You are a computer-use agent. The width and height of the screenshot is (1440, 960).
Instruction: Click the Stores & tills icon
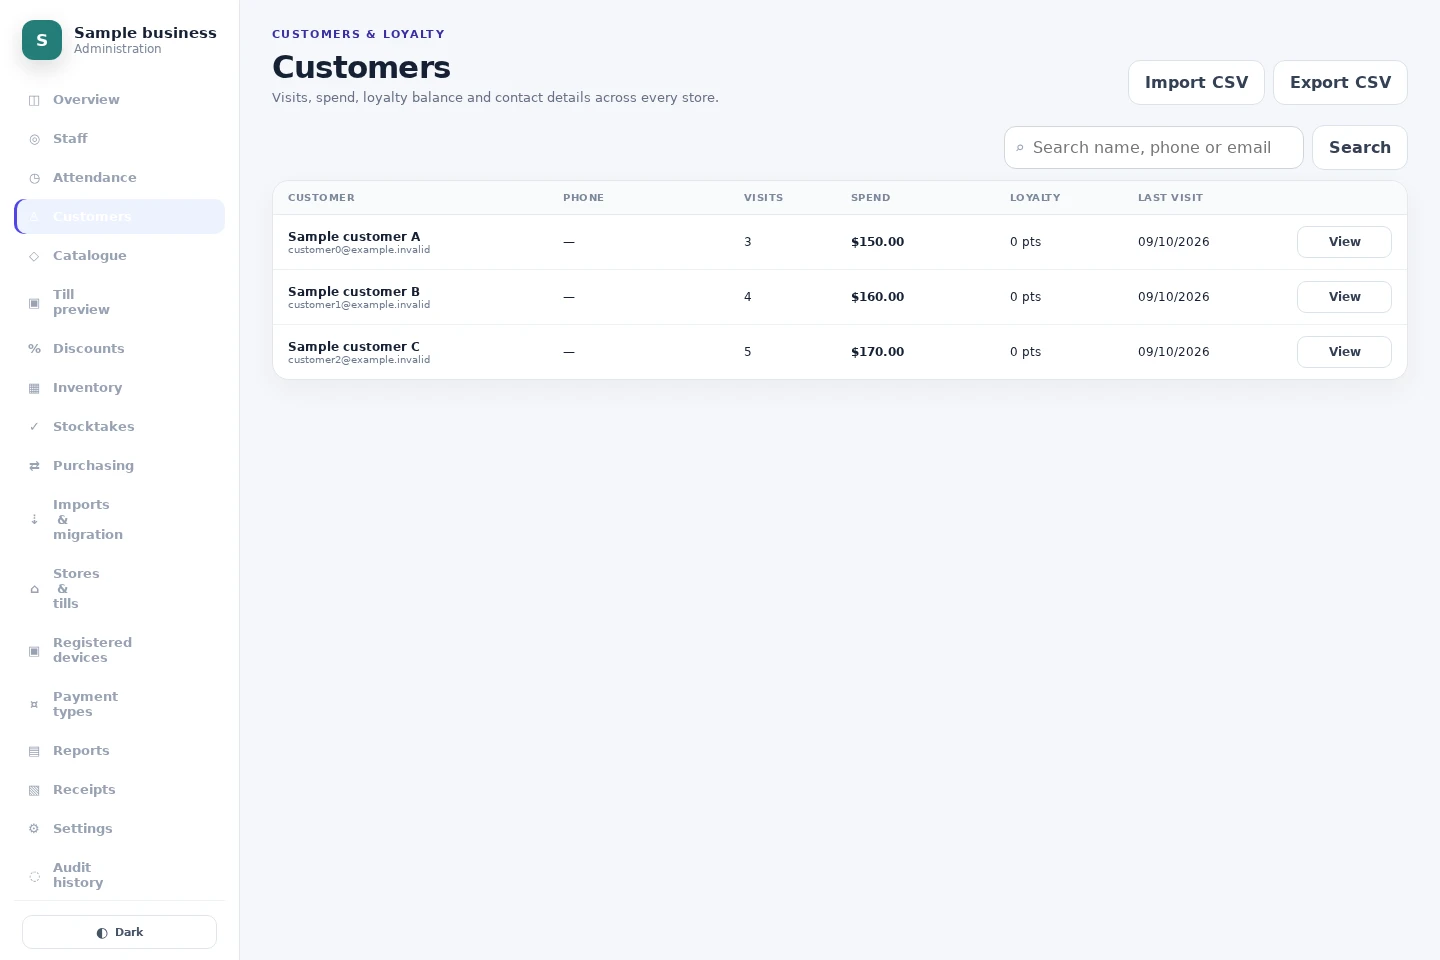[x=34, y=589]
